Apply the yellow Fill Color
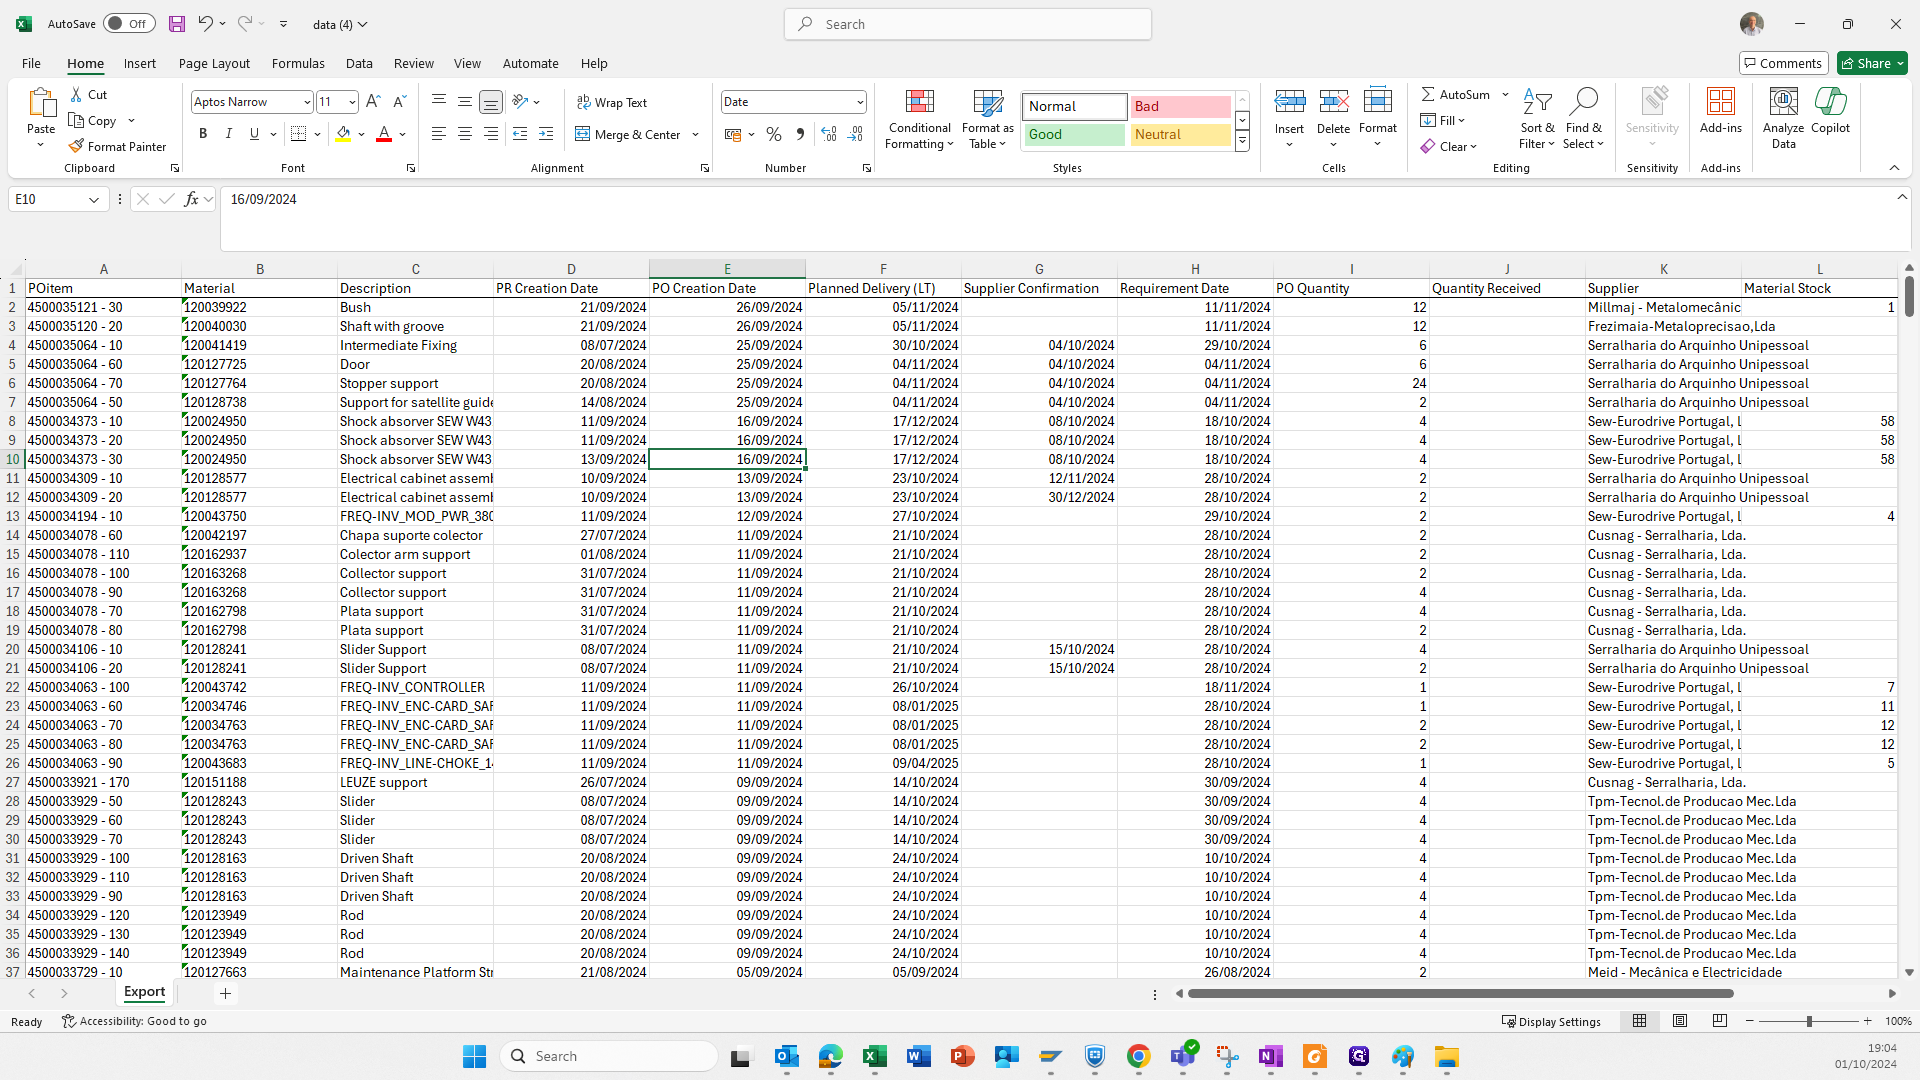Screen dimensions: 1920x1080 click(344, 134)
